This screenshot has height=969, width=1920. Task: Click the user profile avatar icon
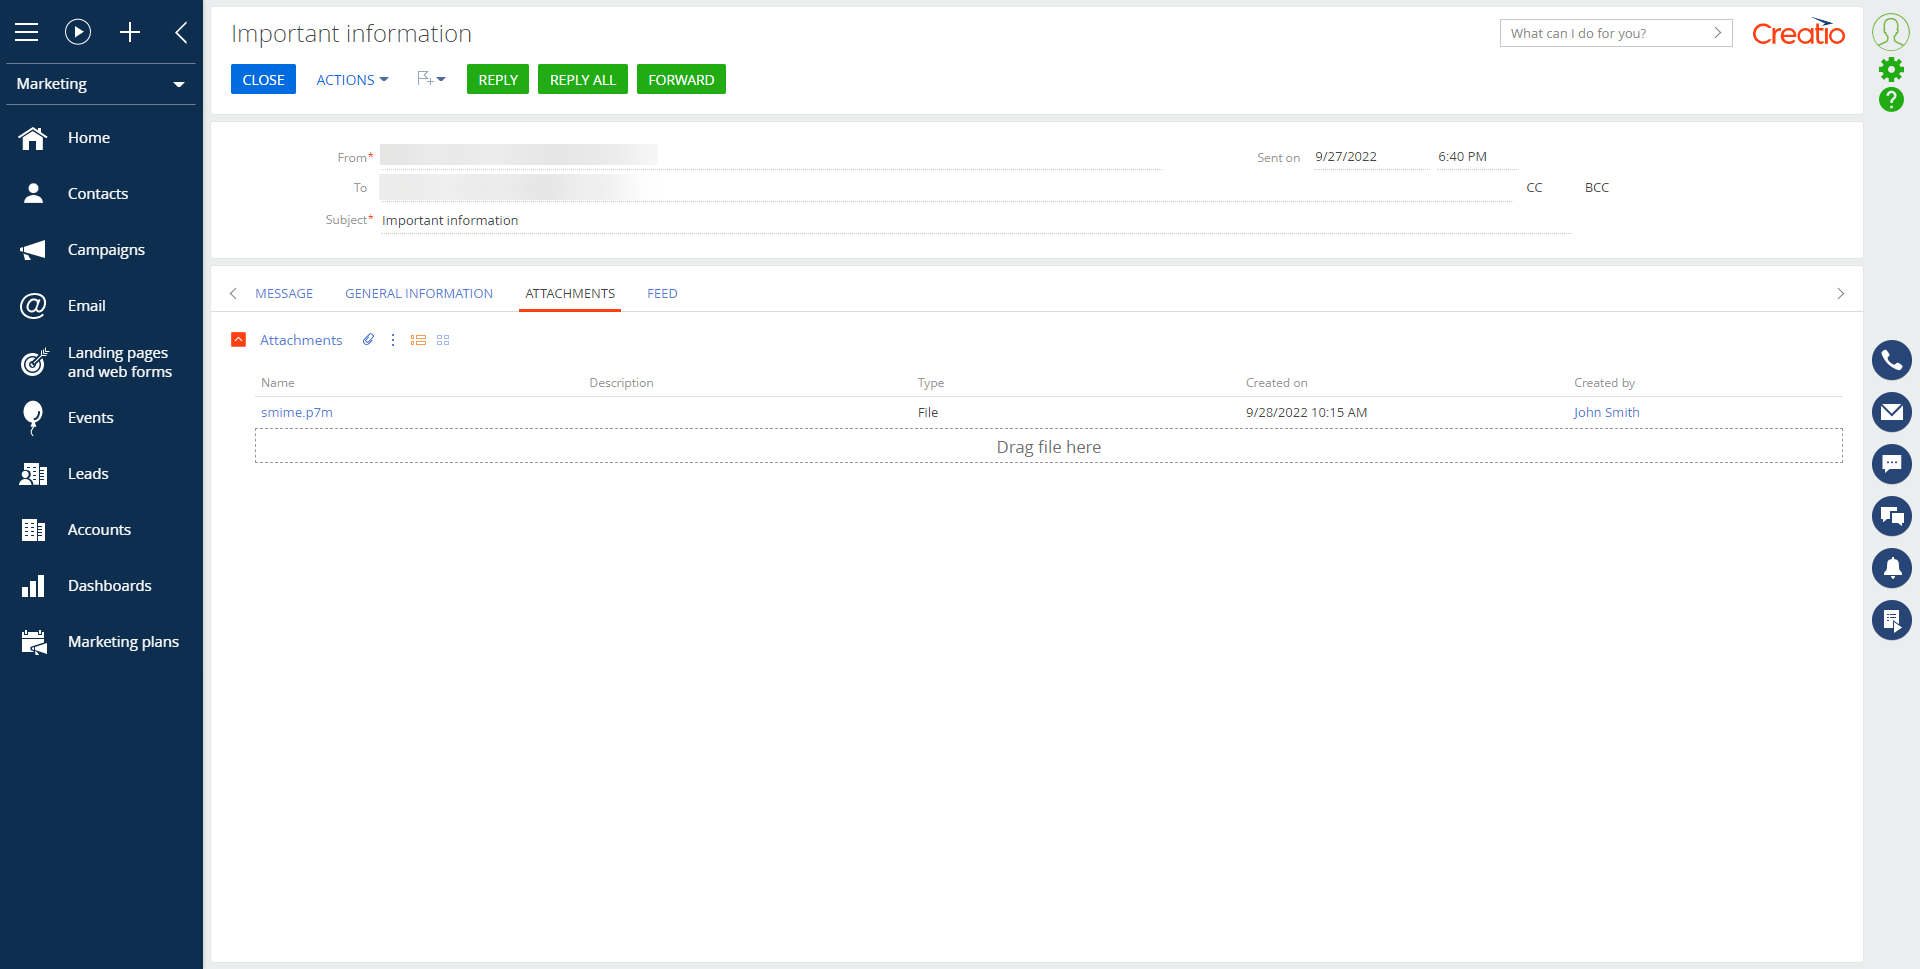coord(1892,31)
